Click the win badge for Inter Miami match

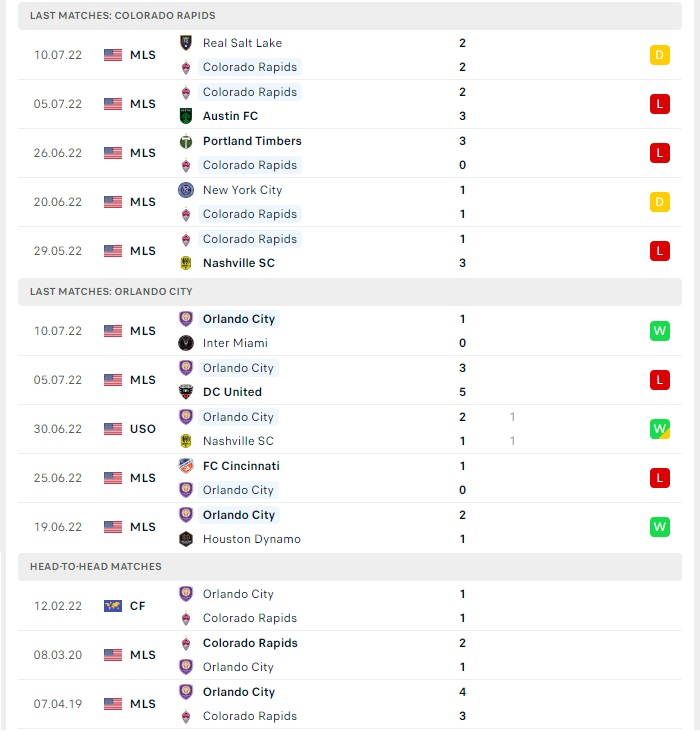659,331
